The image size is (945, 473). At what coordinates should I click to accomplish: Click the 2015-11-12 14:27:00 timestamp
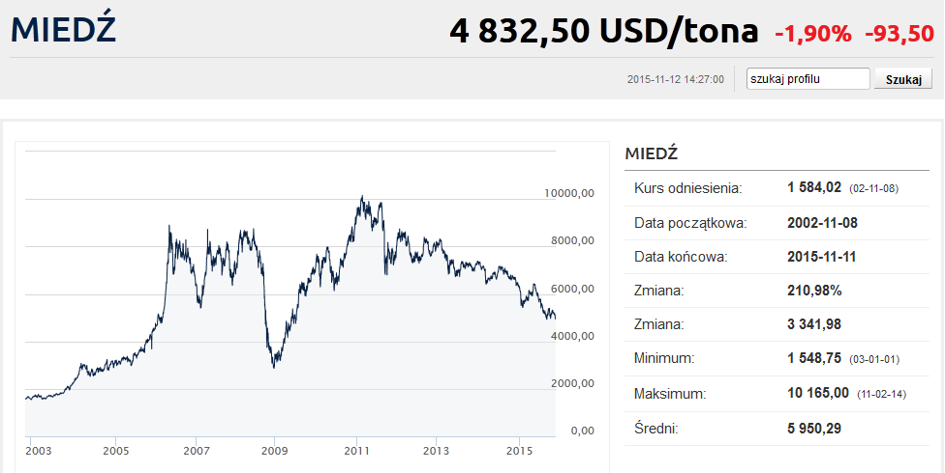pyautogui.click(x=675, y=80)
